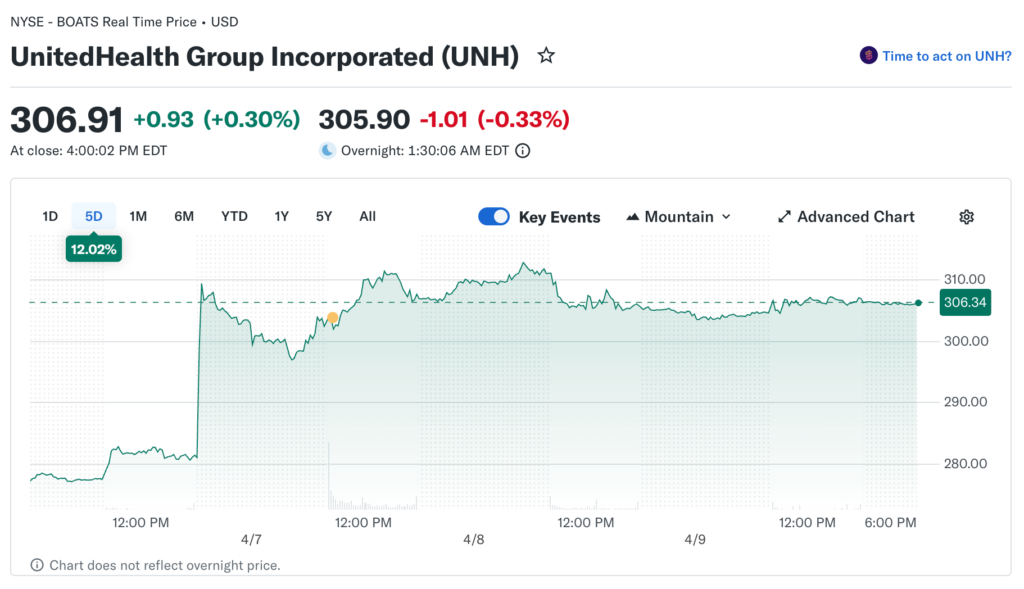The image size is (1024, 589).
Task: Toggle the Key Events switch off
Action: [x=494, y=217]
